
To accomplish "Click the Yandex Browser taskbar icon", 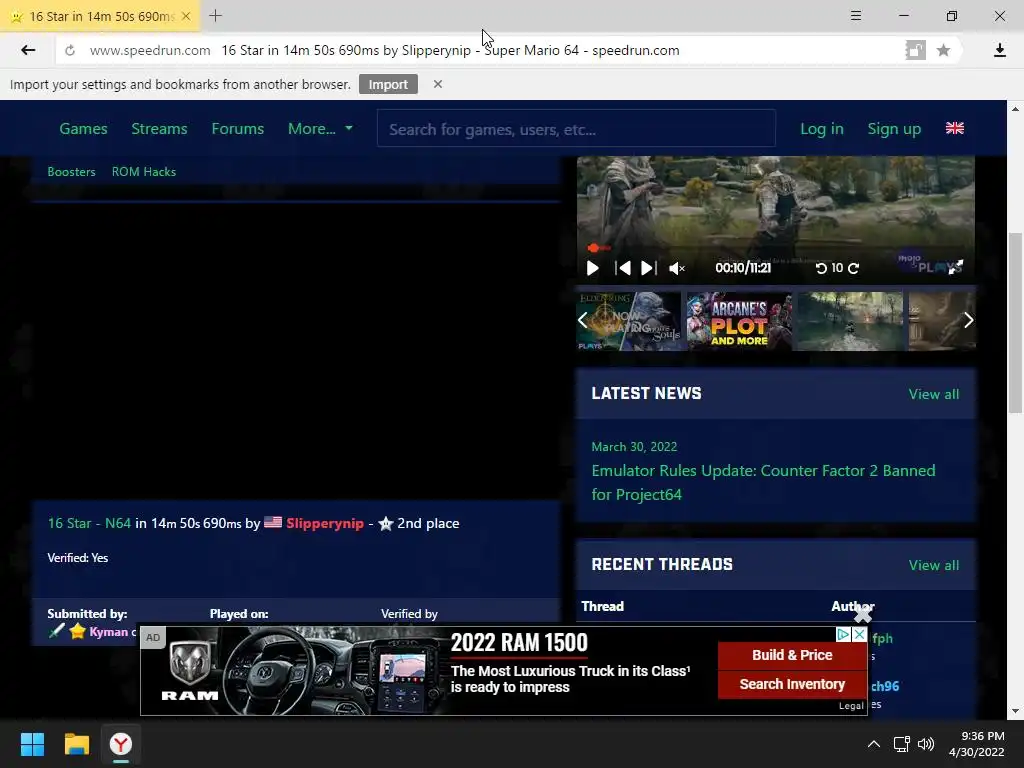I will click(121, 744).
